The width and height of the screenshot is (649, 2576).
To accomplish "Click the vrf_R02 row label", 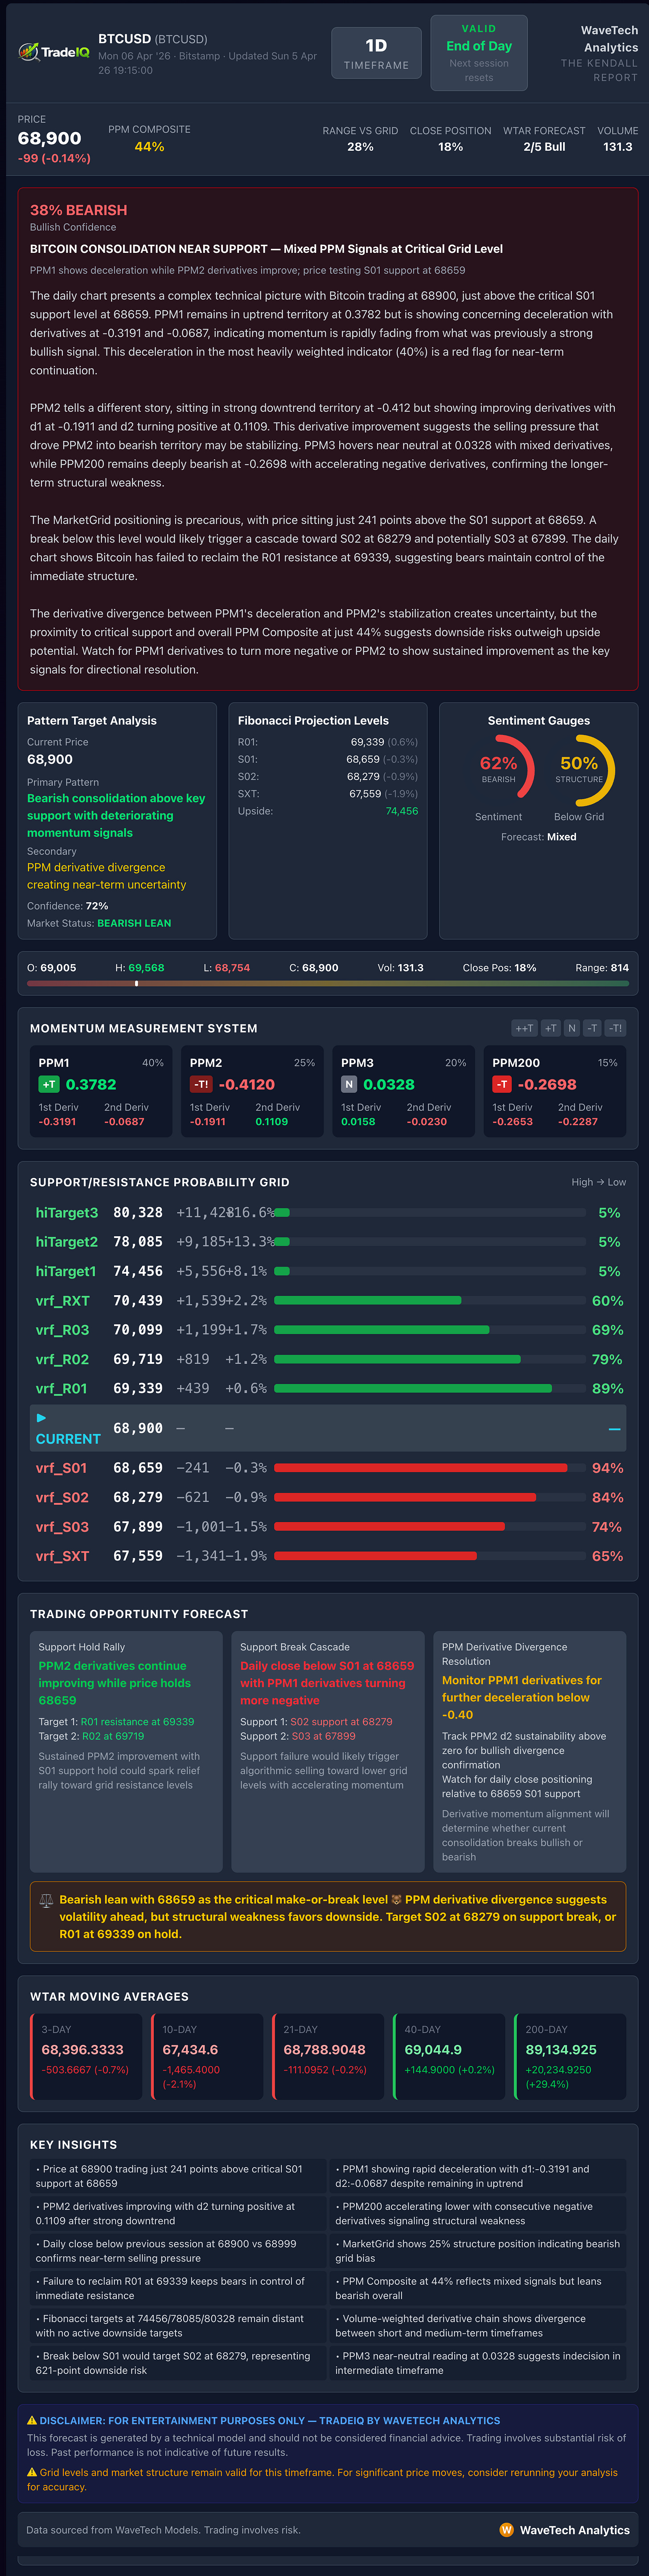I will pyautogui.click(x=63, y=1359).
